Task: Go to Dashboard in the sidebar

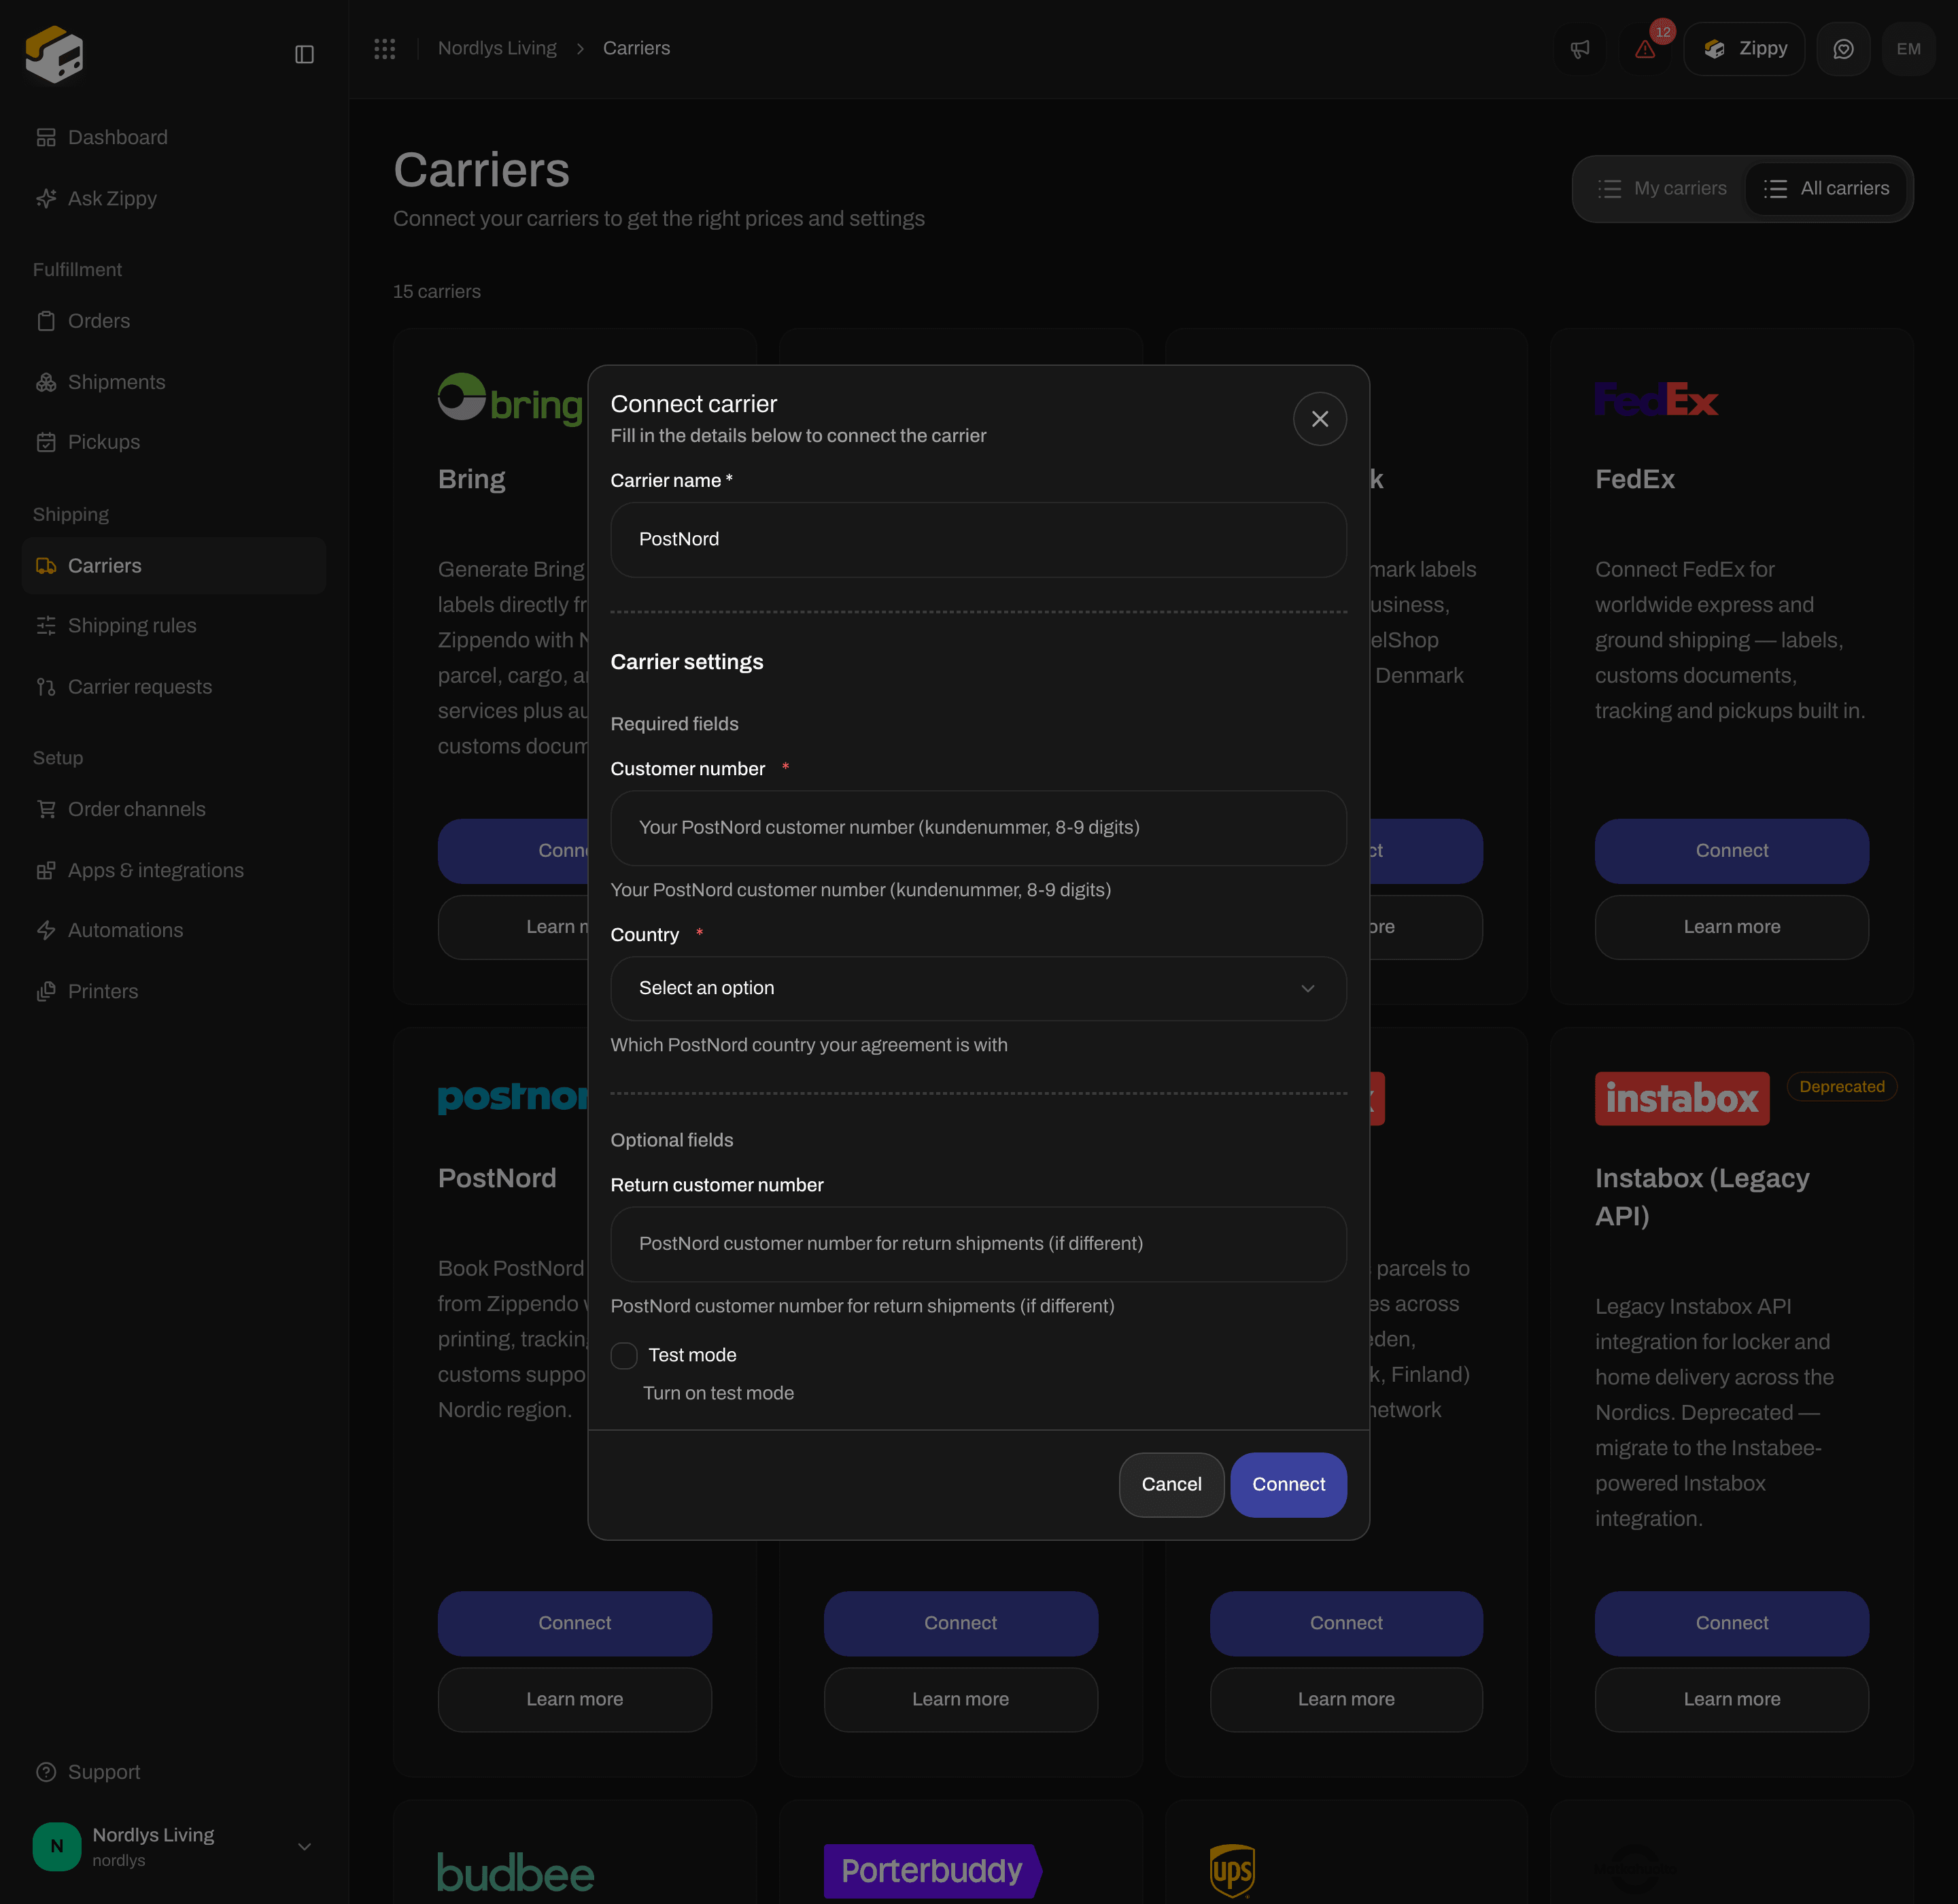Action: pyautogui.click(x=174, y=137)
